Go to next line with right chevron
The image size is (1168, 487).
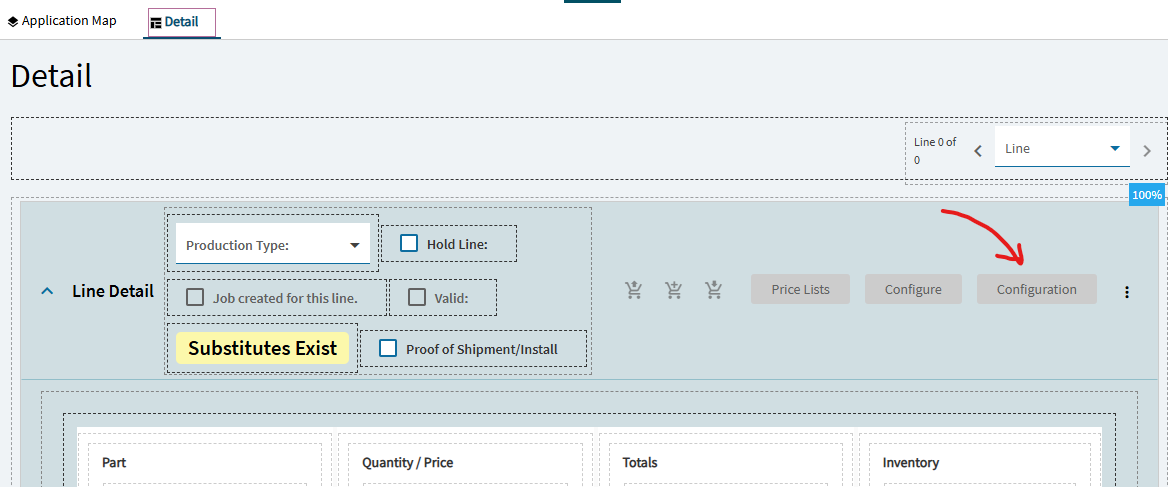coord(1146,150)
